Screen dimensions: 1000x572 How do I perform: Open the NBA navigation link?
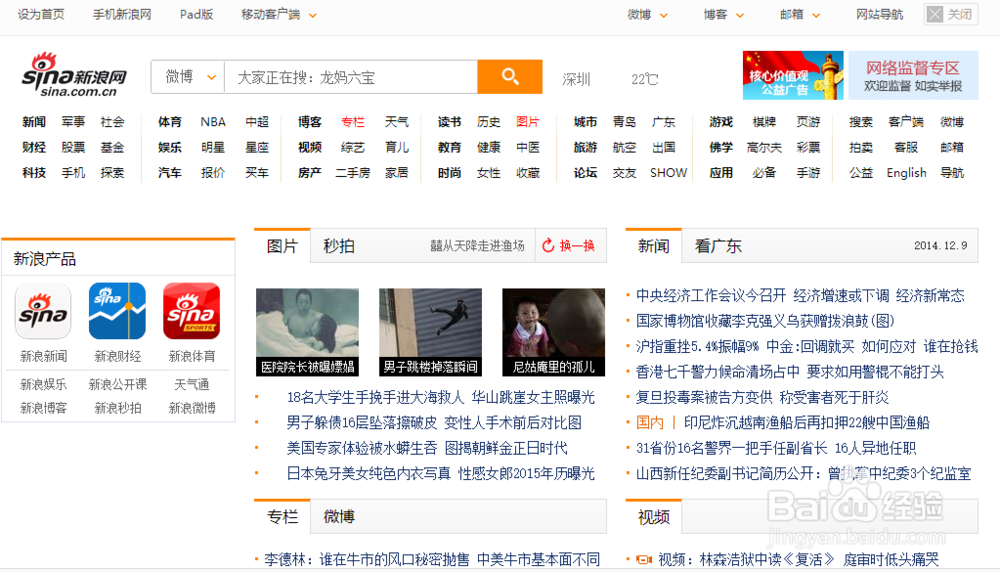(x=213, y=122)
